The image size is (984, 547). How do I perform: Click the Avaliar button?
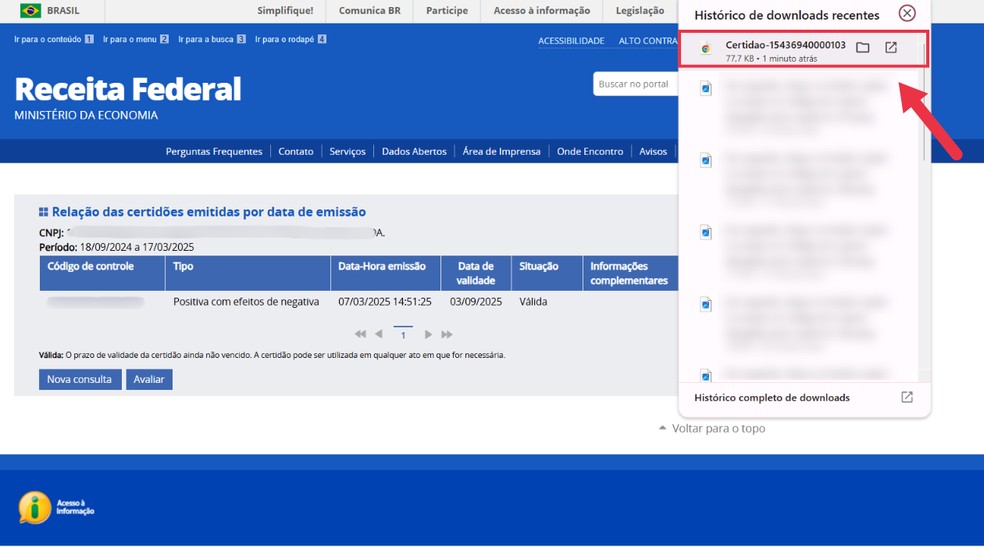click(x=149, y=380)
